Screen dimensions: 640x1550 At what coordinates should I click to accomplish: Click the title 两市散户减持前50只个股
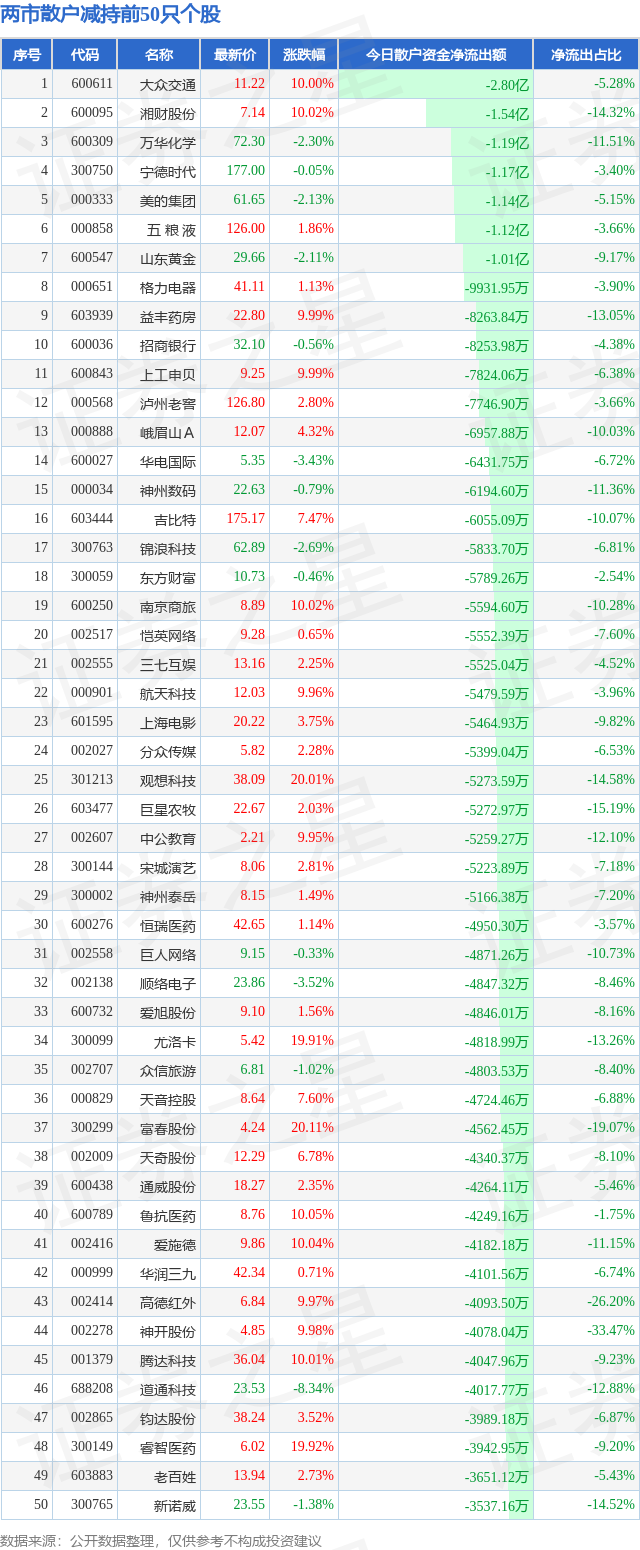pyautogui.click(x=111, y=15)
